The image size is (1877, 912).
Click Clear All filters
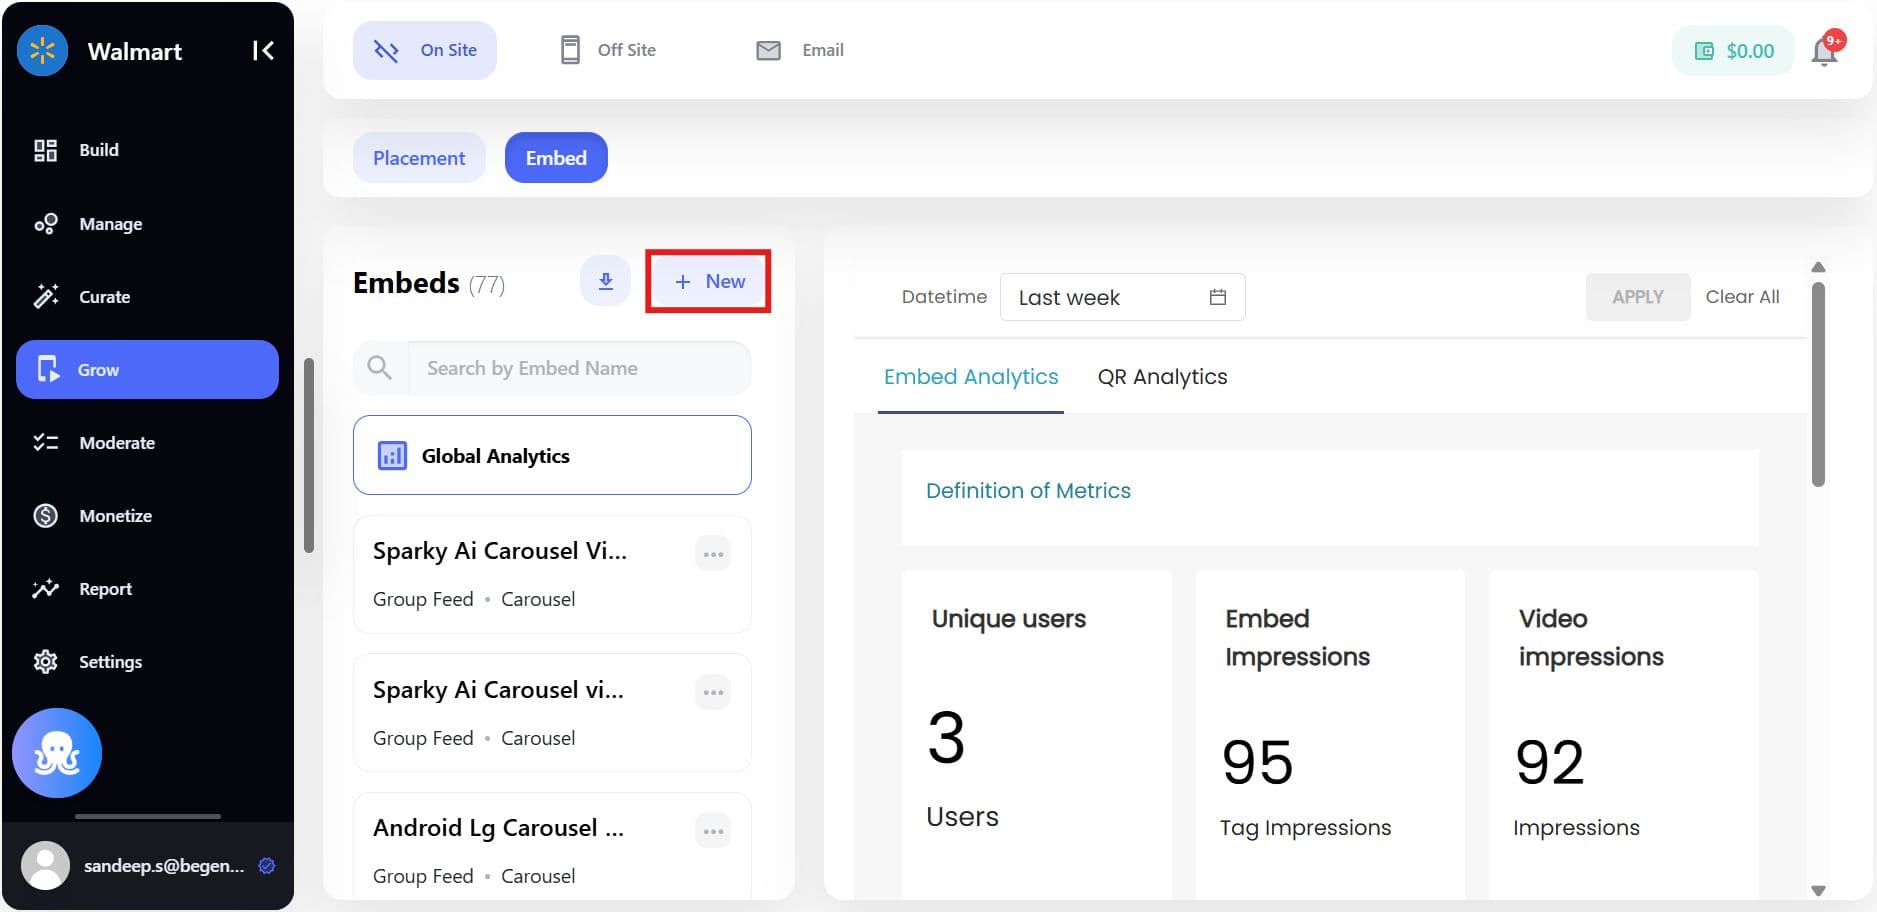pyautogui.click(x=1742, y=297)
